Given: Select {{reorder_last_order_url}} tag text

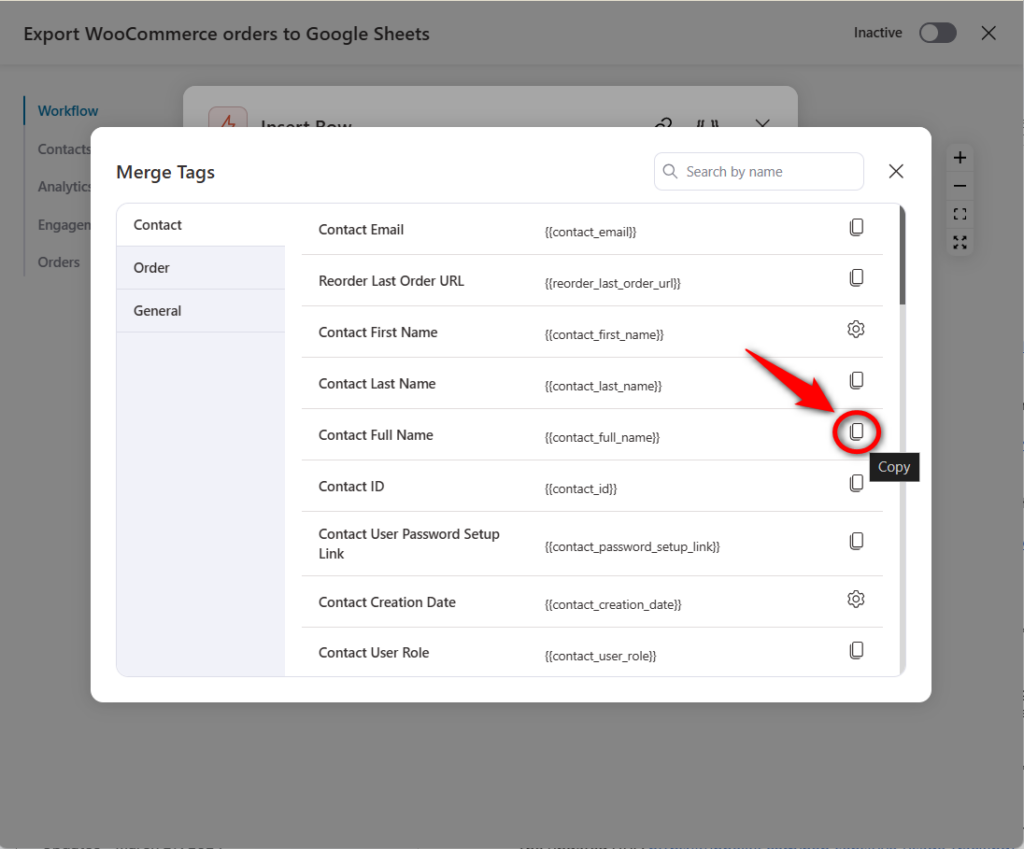Looking at the screenshot, I should [613, 283].
